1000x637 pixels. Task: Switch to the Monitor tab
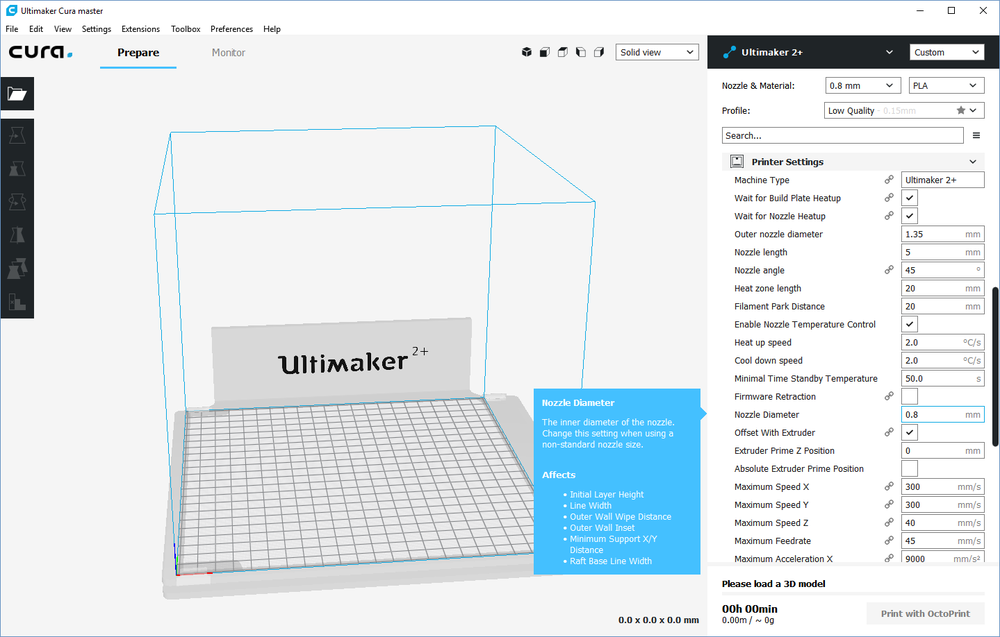228,52
